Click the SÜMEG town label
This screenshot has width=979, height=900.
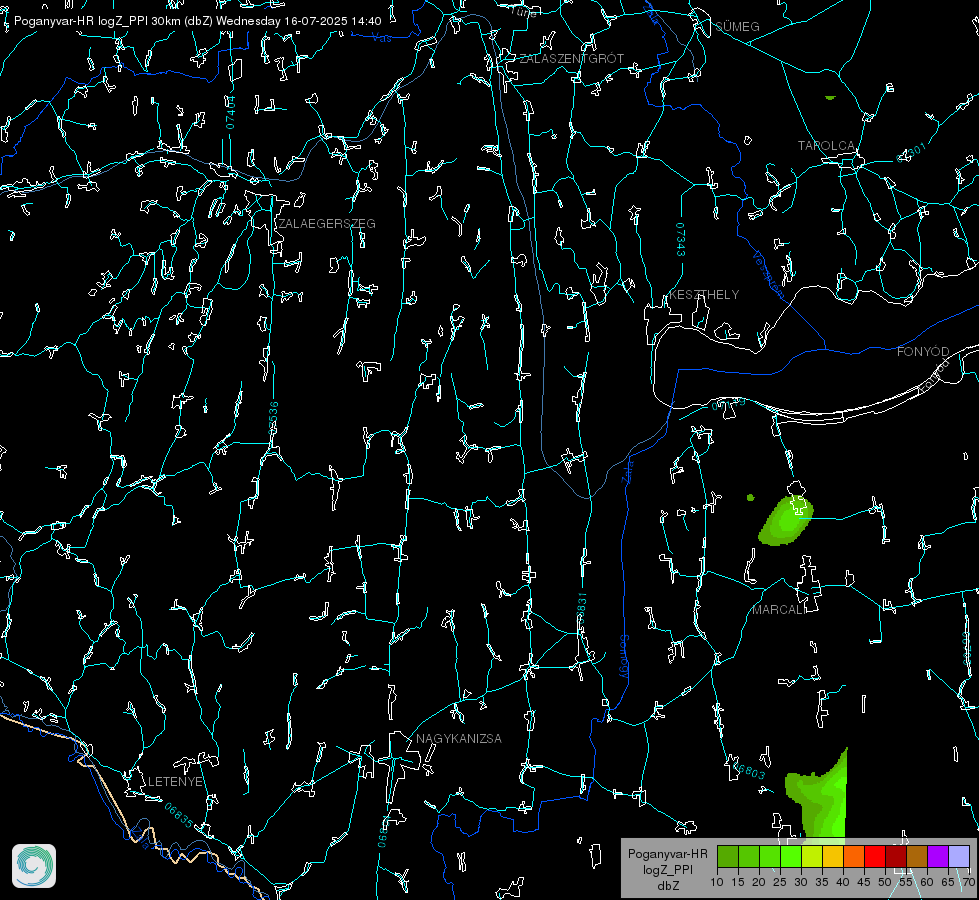tap(737, 26)
